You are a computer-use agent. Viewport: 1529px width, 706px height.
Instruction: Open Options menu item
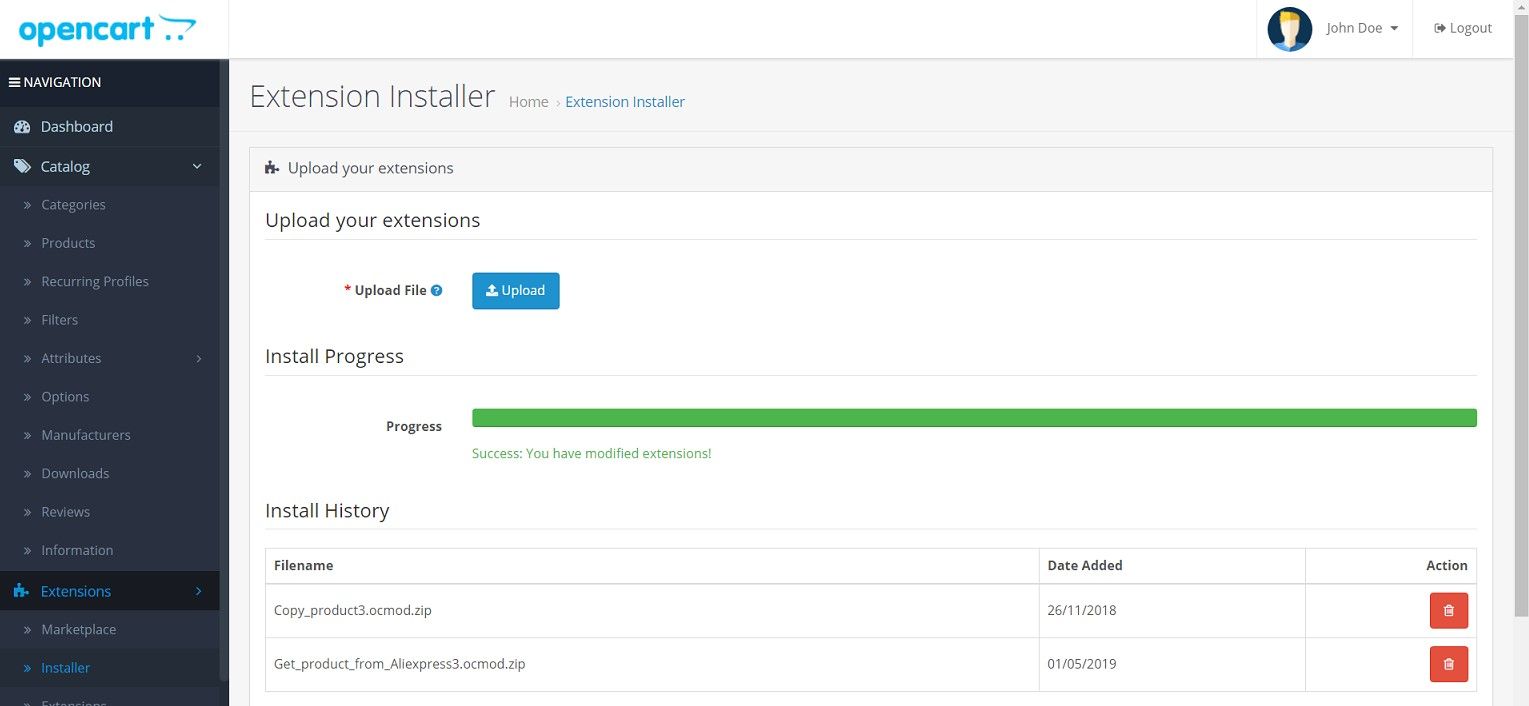(x=110, y=397)
